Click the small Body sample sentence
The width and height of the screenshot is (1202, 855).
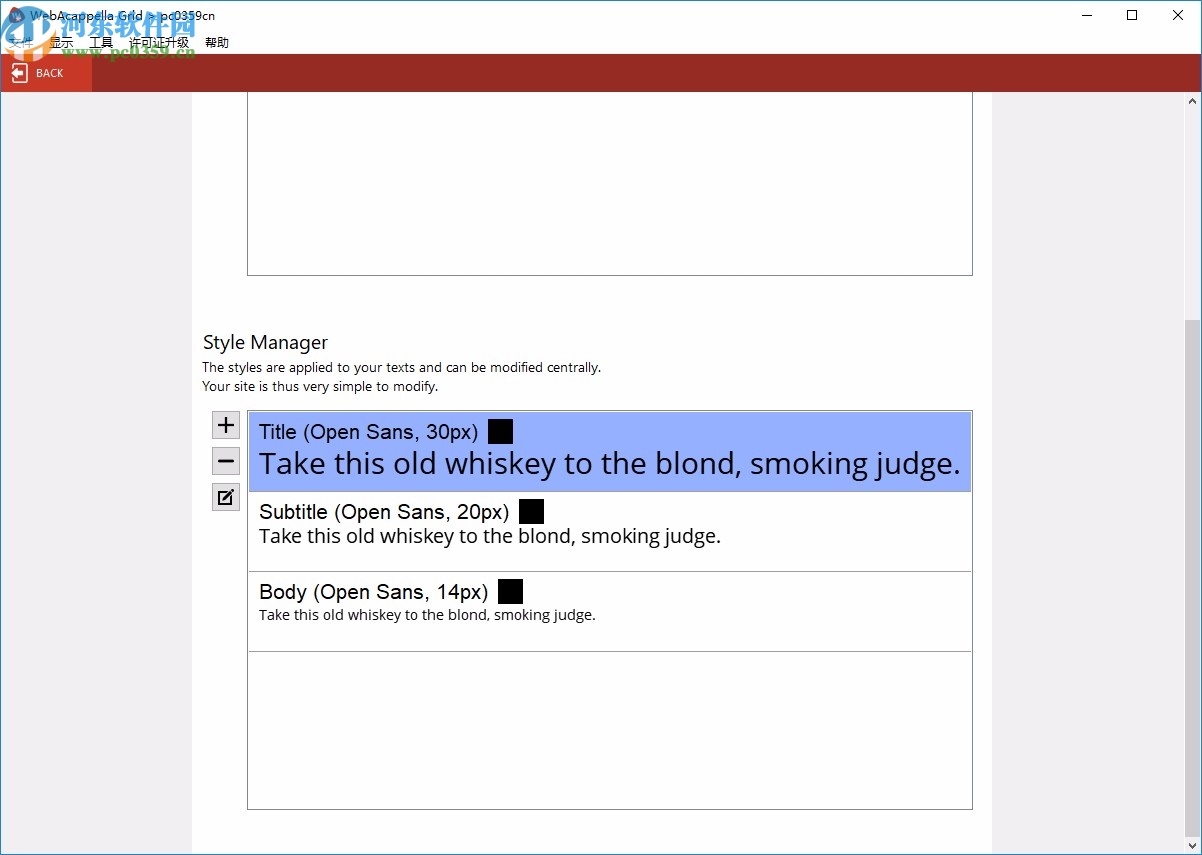[x=427, y=615]
